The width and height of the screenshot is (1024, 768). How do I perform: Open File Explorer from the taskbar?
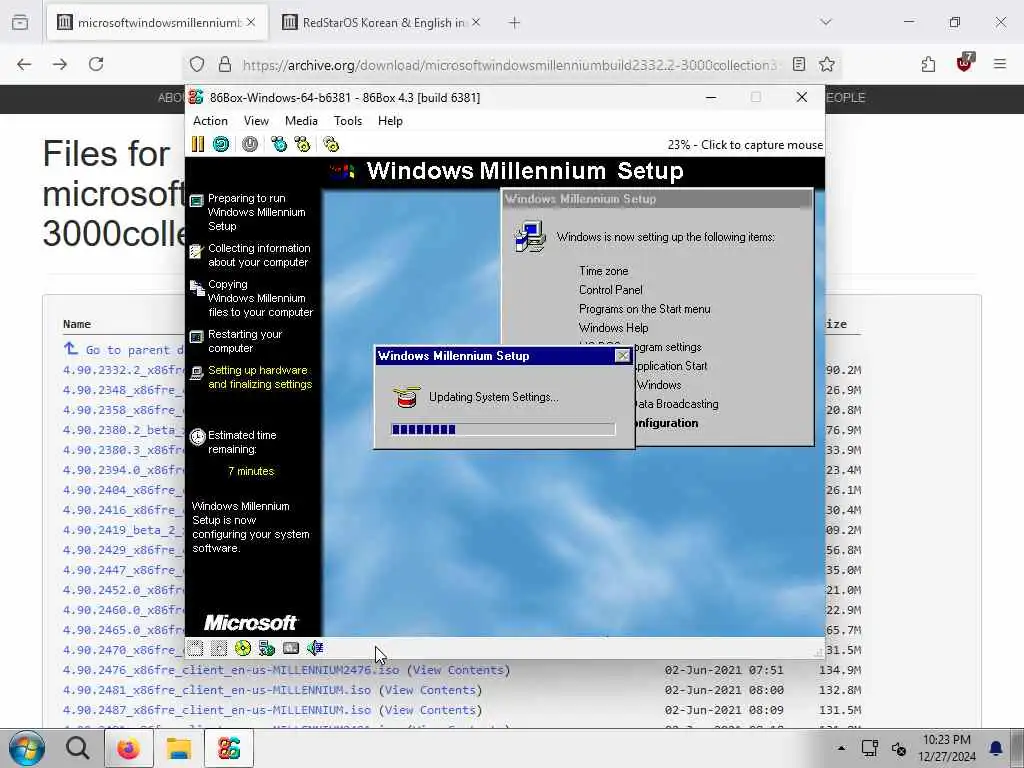[178, 748]
